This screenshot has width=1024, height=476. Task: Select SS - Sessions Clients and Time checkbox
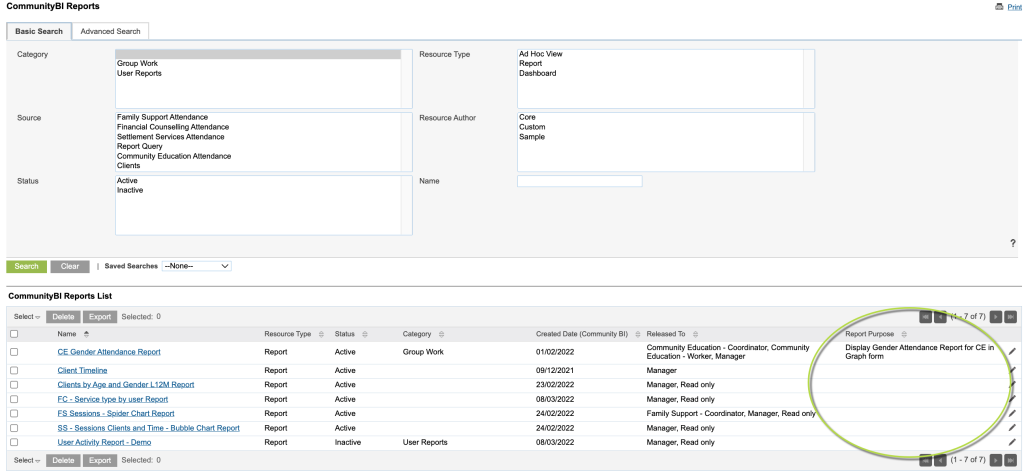coord(14,428)
